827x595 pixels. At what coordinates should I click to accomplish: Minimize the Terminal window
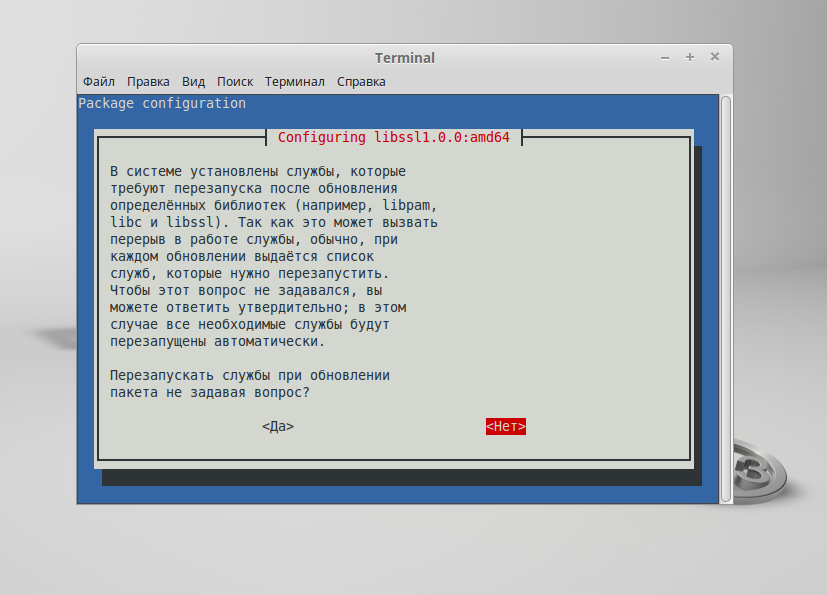click(665, 58)
